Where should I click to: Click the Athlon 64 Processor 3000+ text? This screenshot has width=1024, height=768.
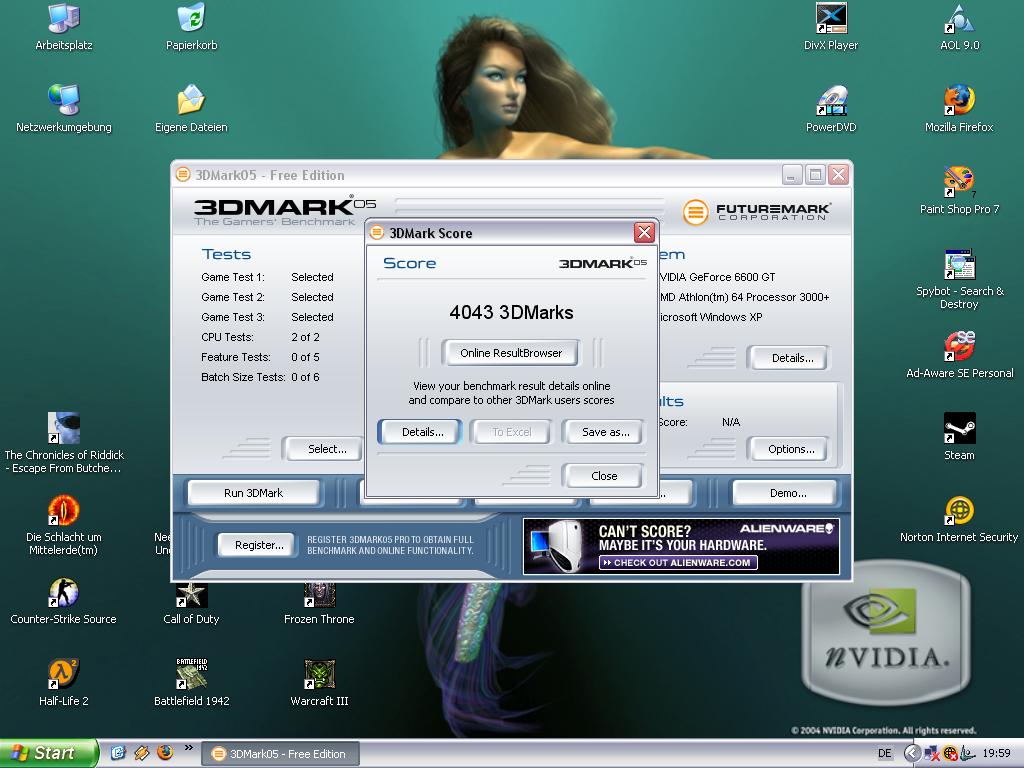pyautogui.click(x=744, y=297)
